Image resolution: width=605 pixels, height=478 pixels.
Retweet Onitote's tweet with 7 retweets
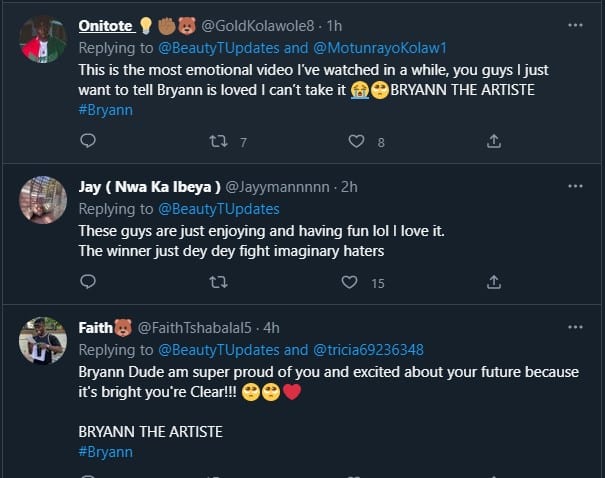coord(219,142)
